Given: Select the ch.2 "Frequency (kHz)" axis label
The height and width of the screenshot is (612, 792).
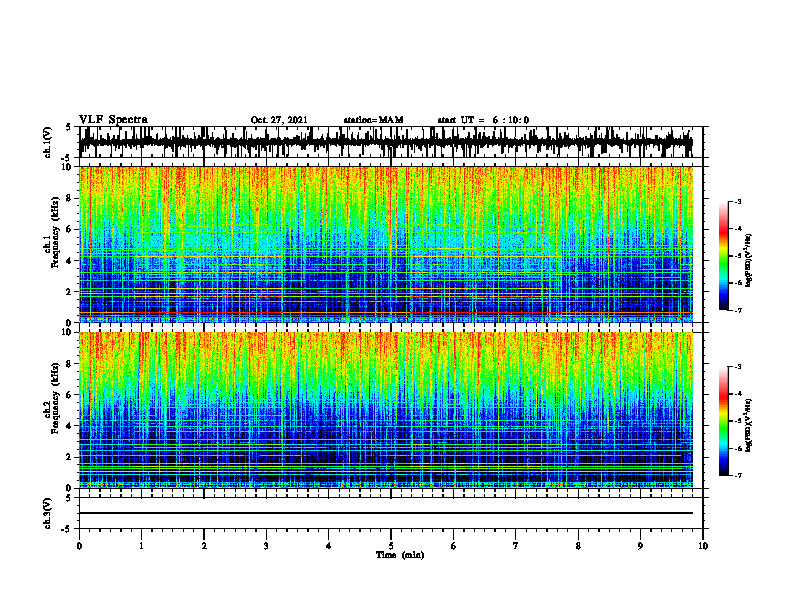Looking at the screenshot, I should pyautogui.click(x=57, y=398).
